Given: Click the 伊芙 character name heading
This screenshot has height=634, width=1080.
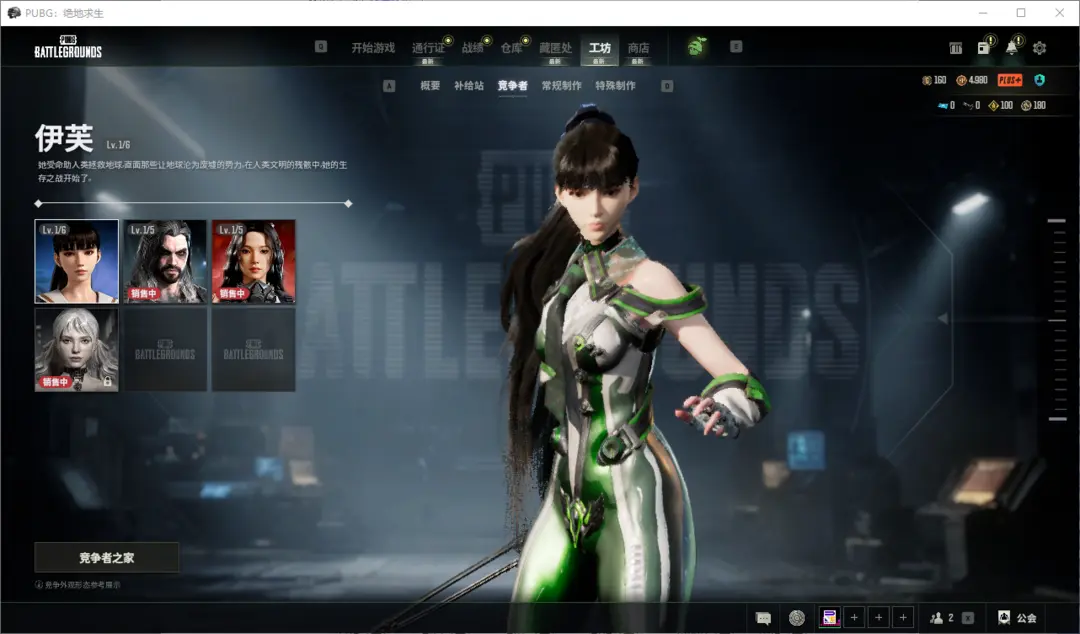Looking at the screenshot, I should [64, 138].
